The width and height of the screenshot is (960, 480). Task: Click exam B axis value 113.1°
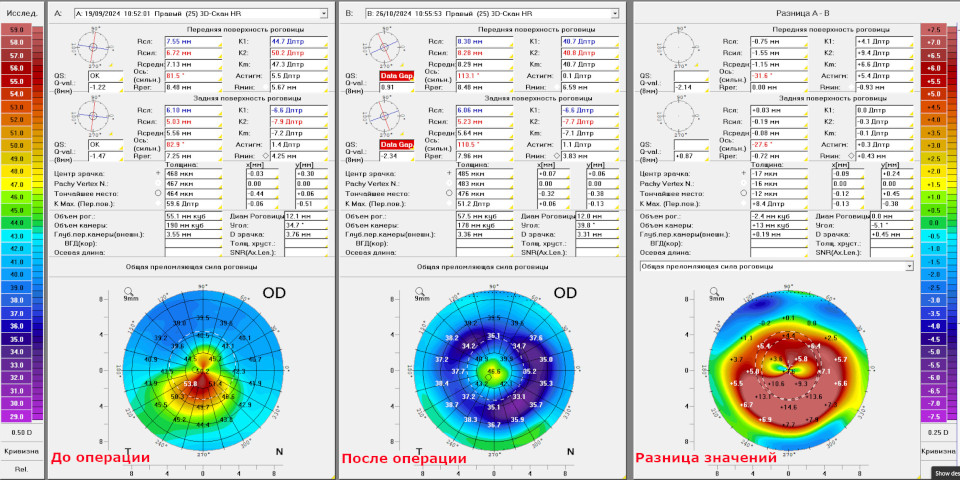[484, 77]
